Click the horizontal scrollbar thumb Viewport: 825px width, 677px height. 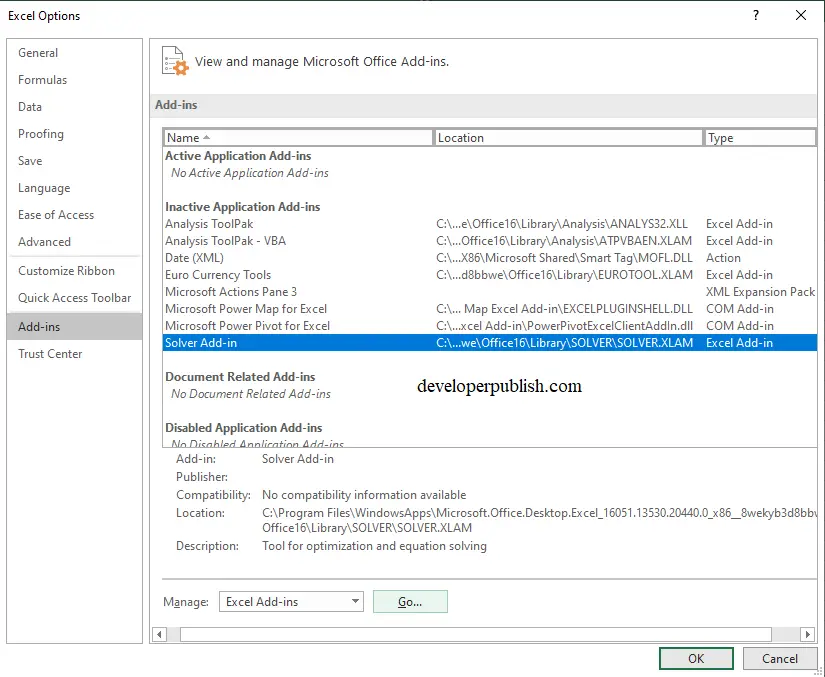476,634
